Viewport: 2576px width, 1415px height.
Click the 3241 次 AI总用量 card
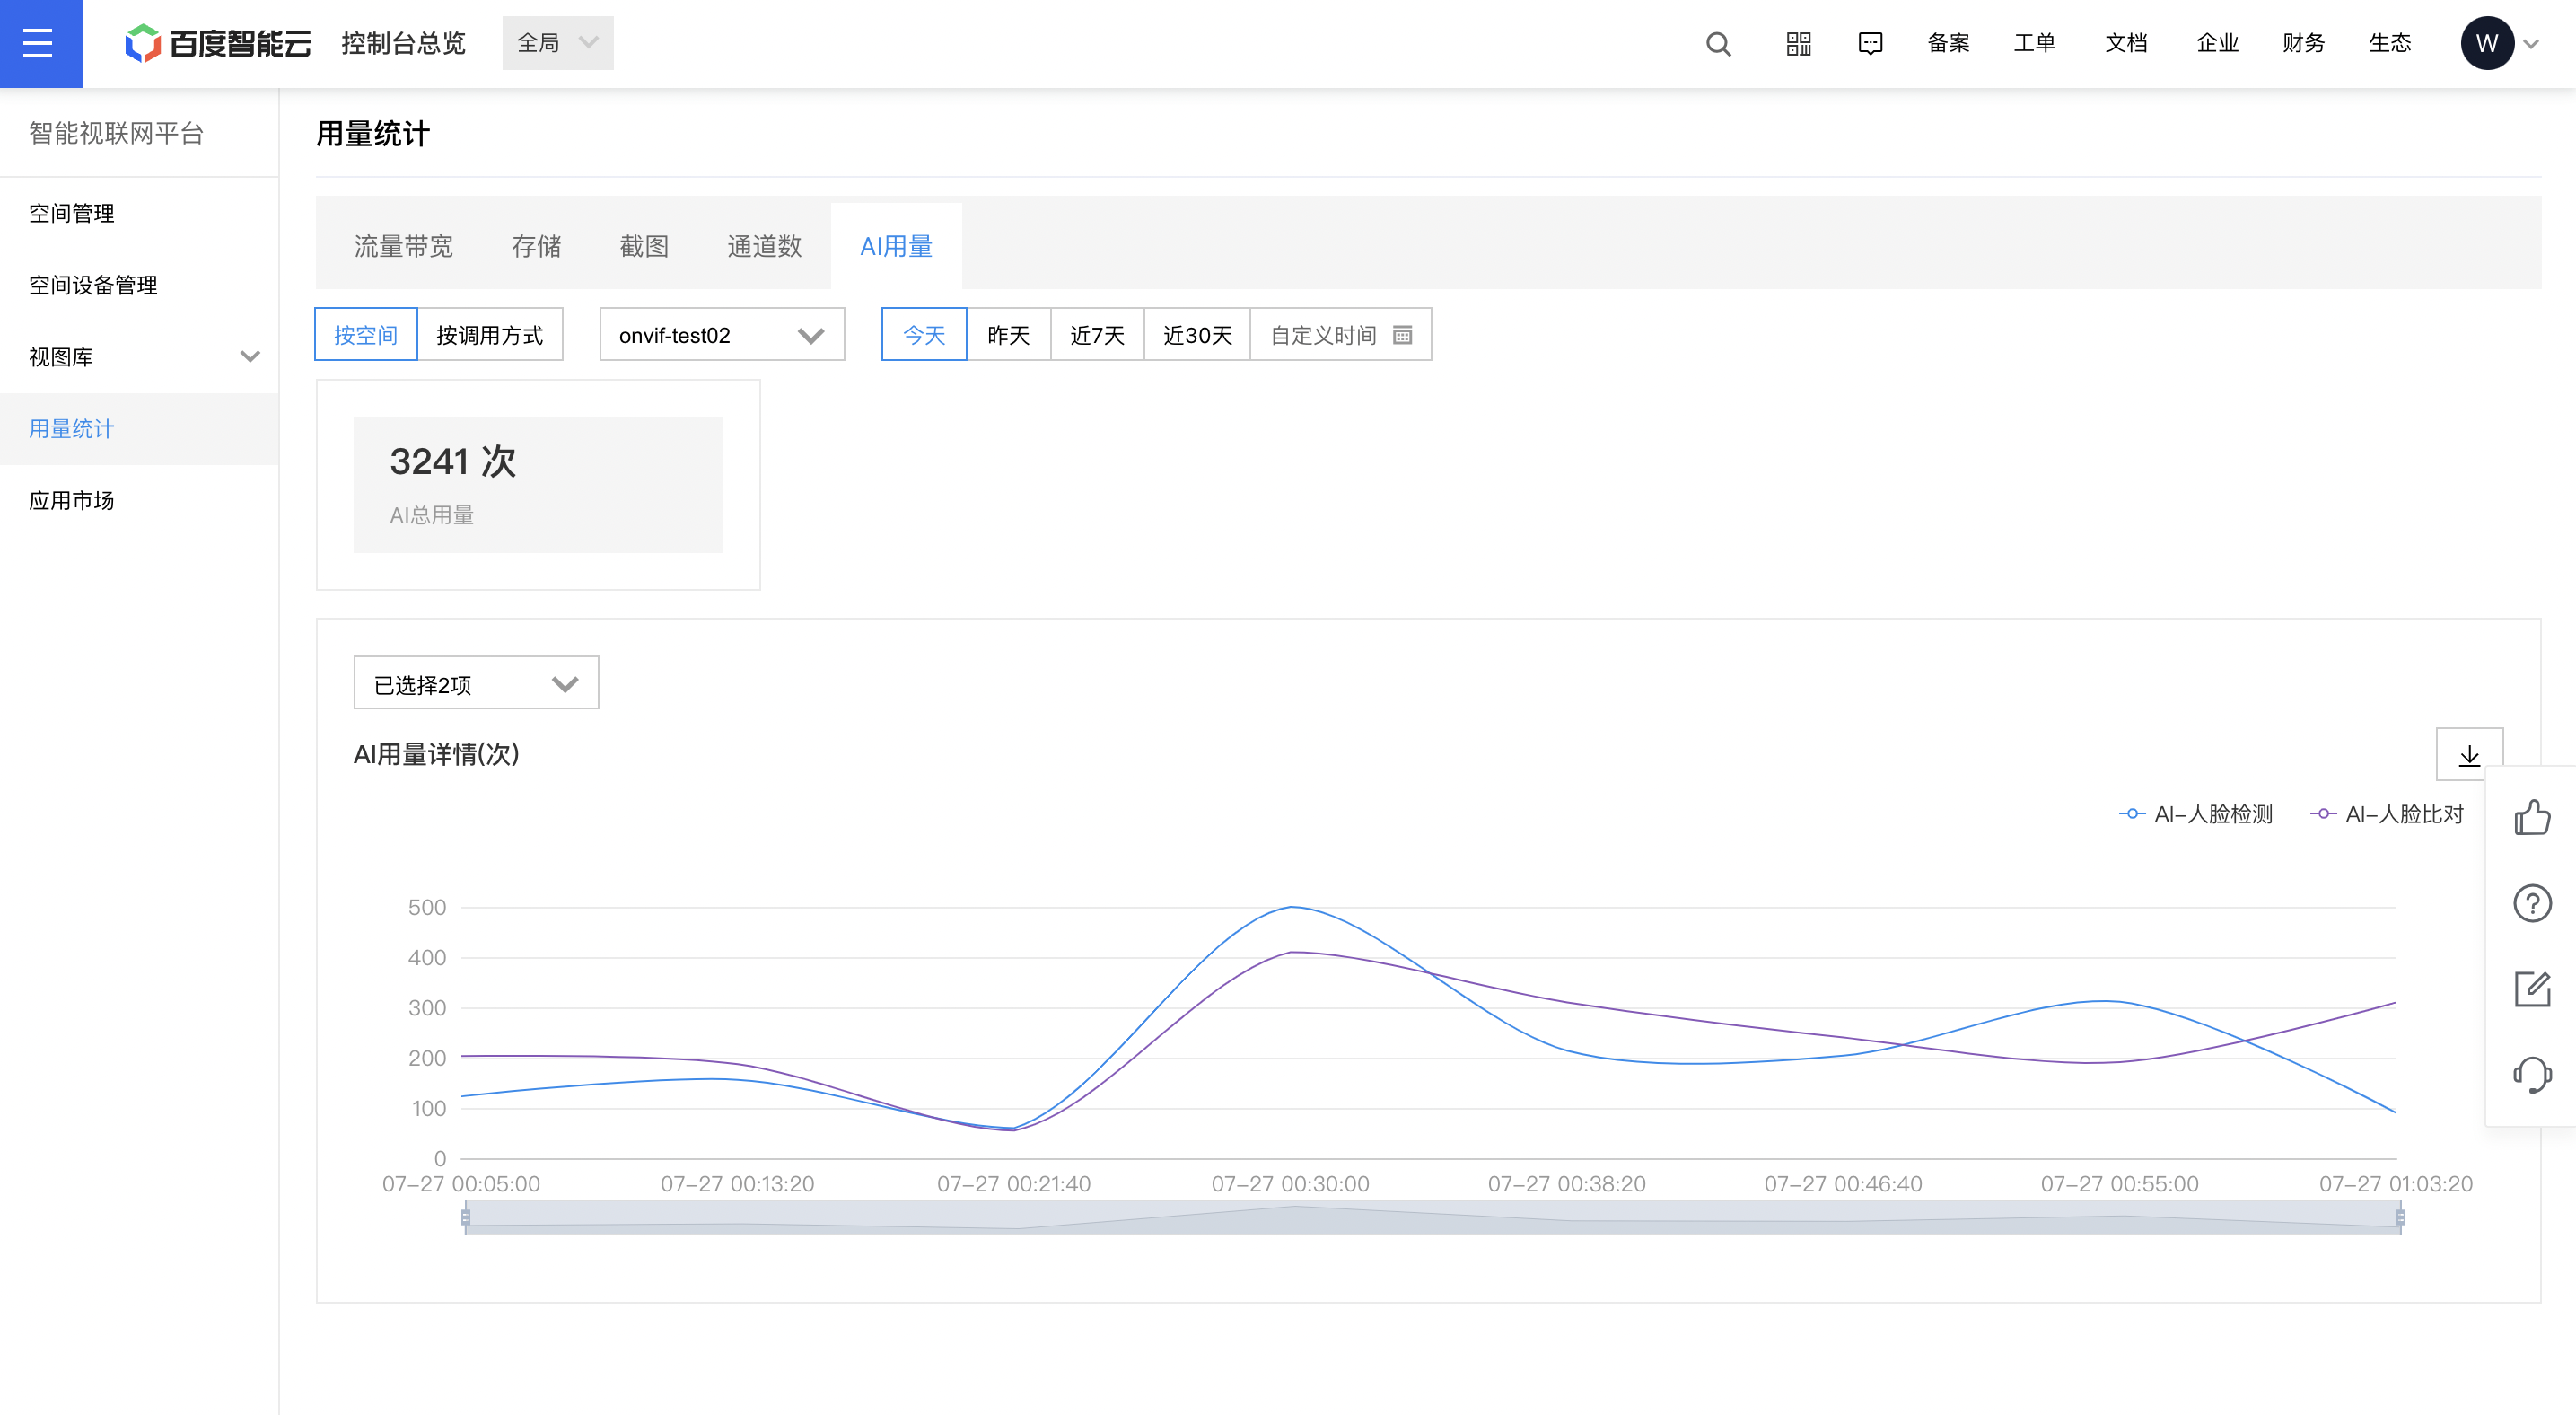pyautogui.click(x=538, y=485)
